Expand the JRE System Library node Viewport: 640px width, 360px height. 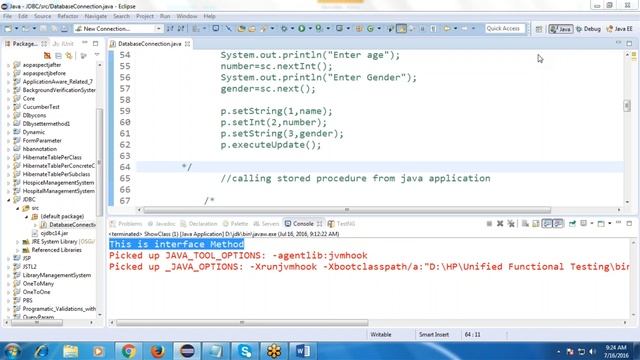coord(18,242)
